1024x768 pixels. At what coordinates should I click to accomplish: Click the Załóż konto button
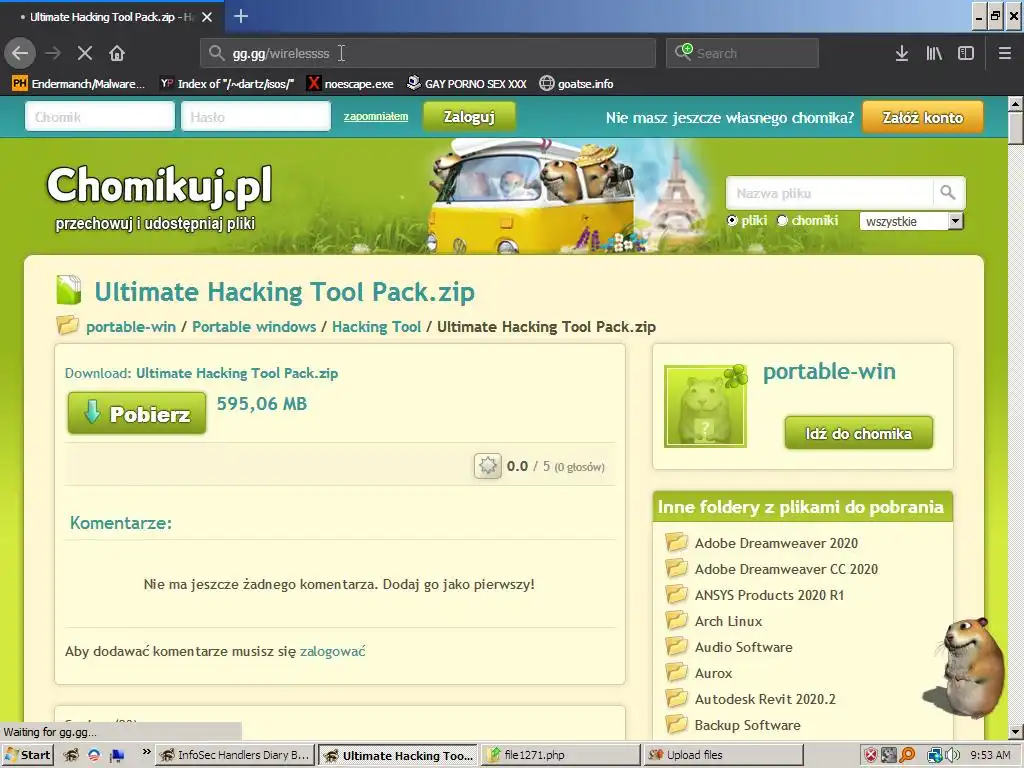click(x=923, y=118)
